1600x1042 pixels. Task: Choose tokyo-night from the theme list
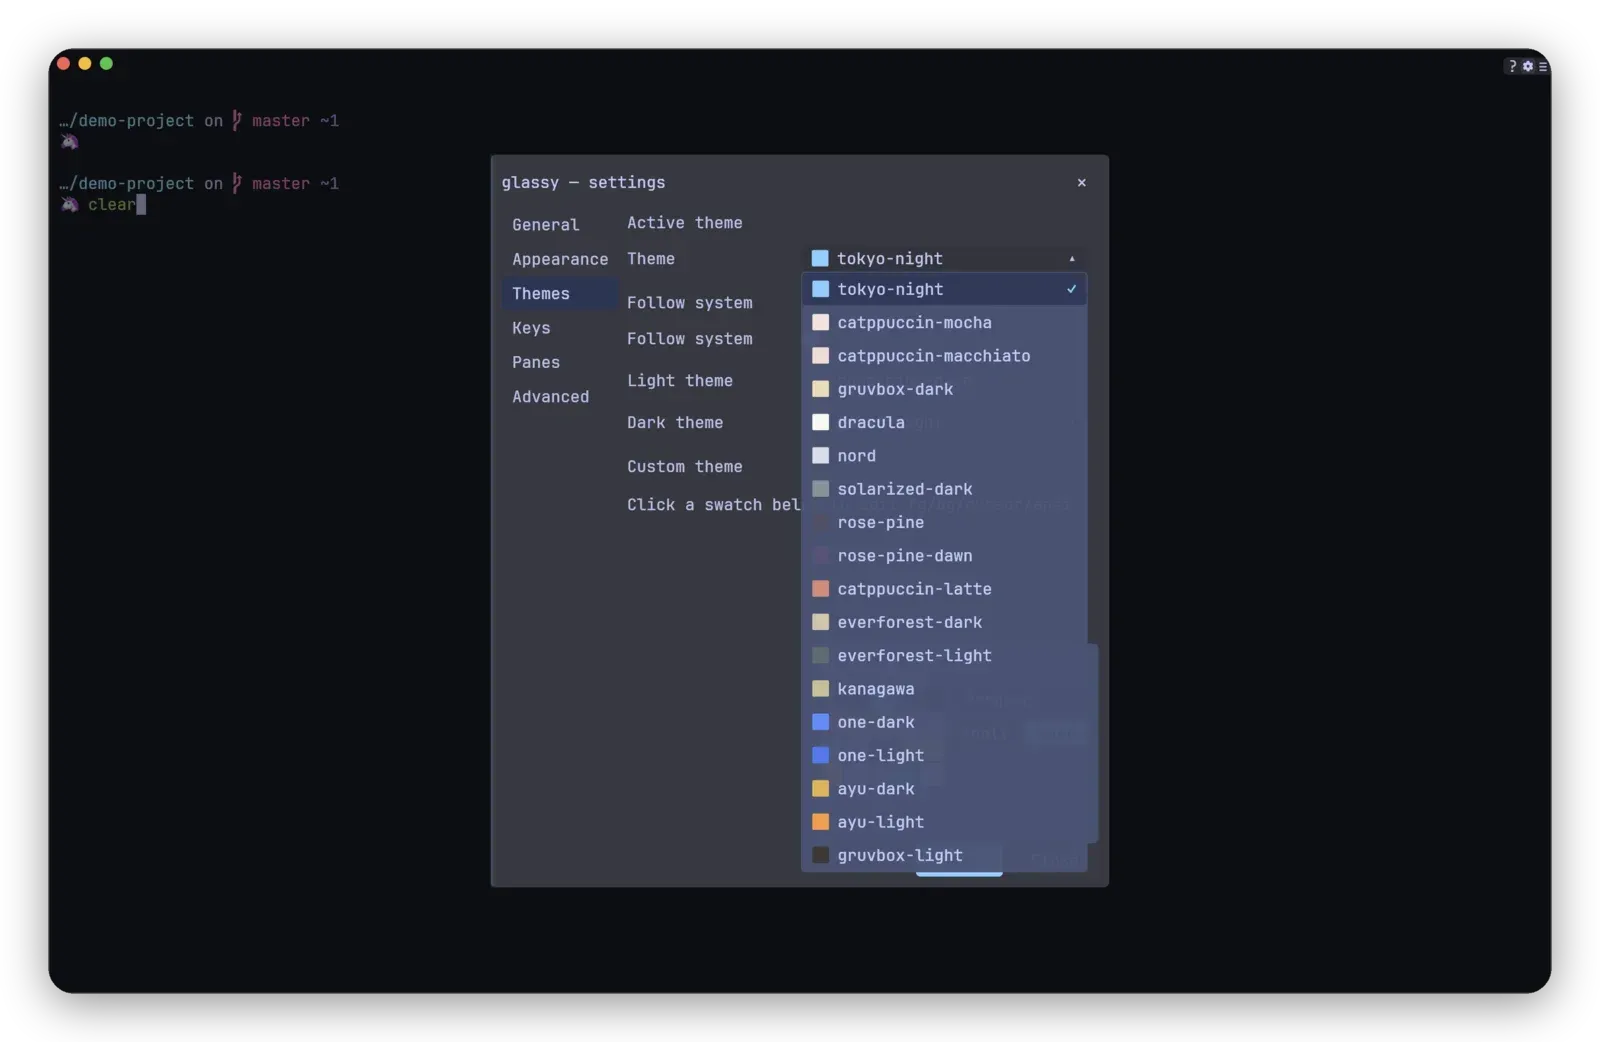944,289
